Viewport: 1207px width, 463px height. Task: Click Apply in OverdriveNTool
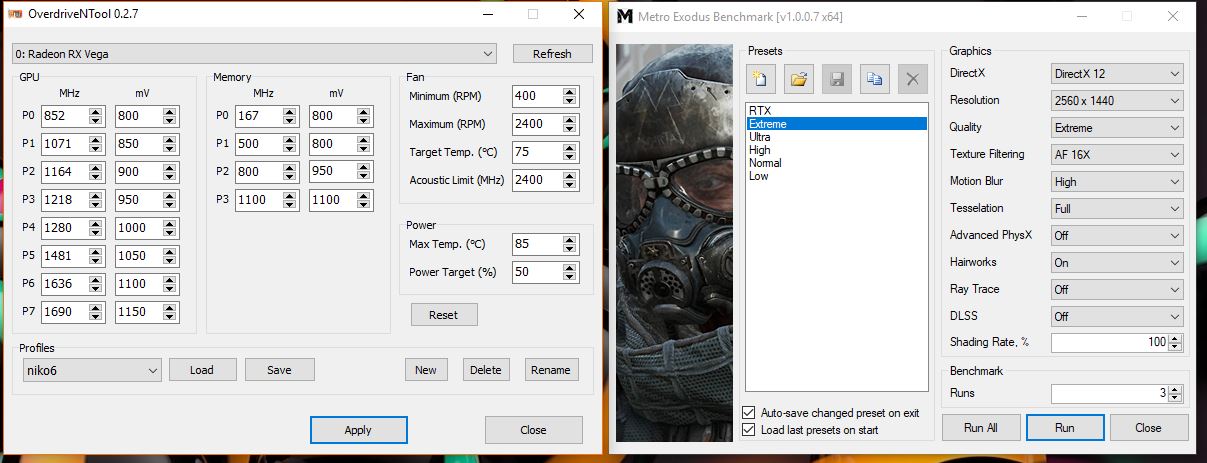coord(358,430)
